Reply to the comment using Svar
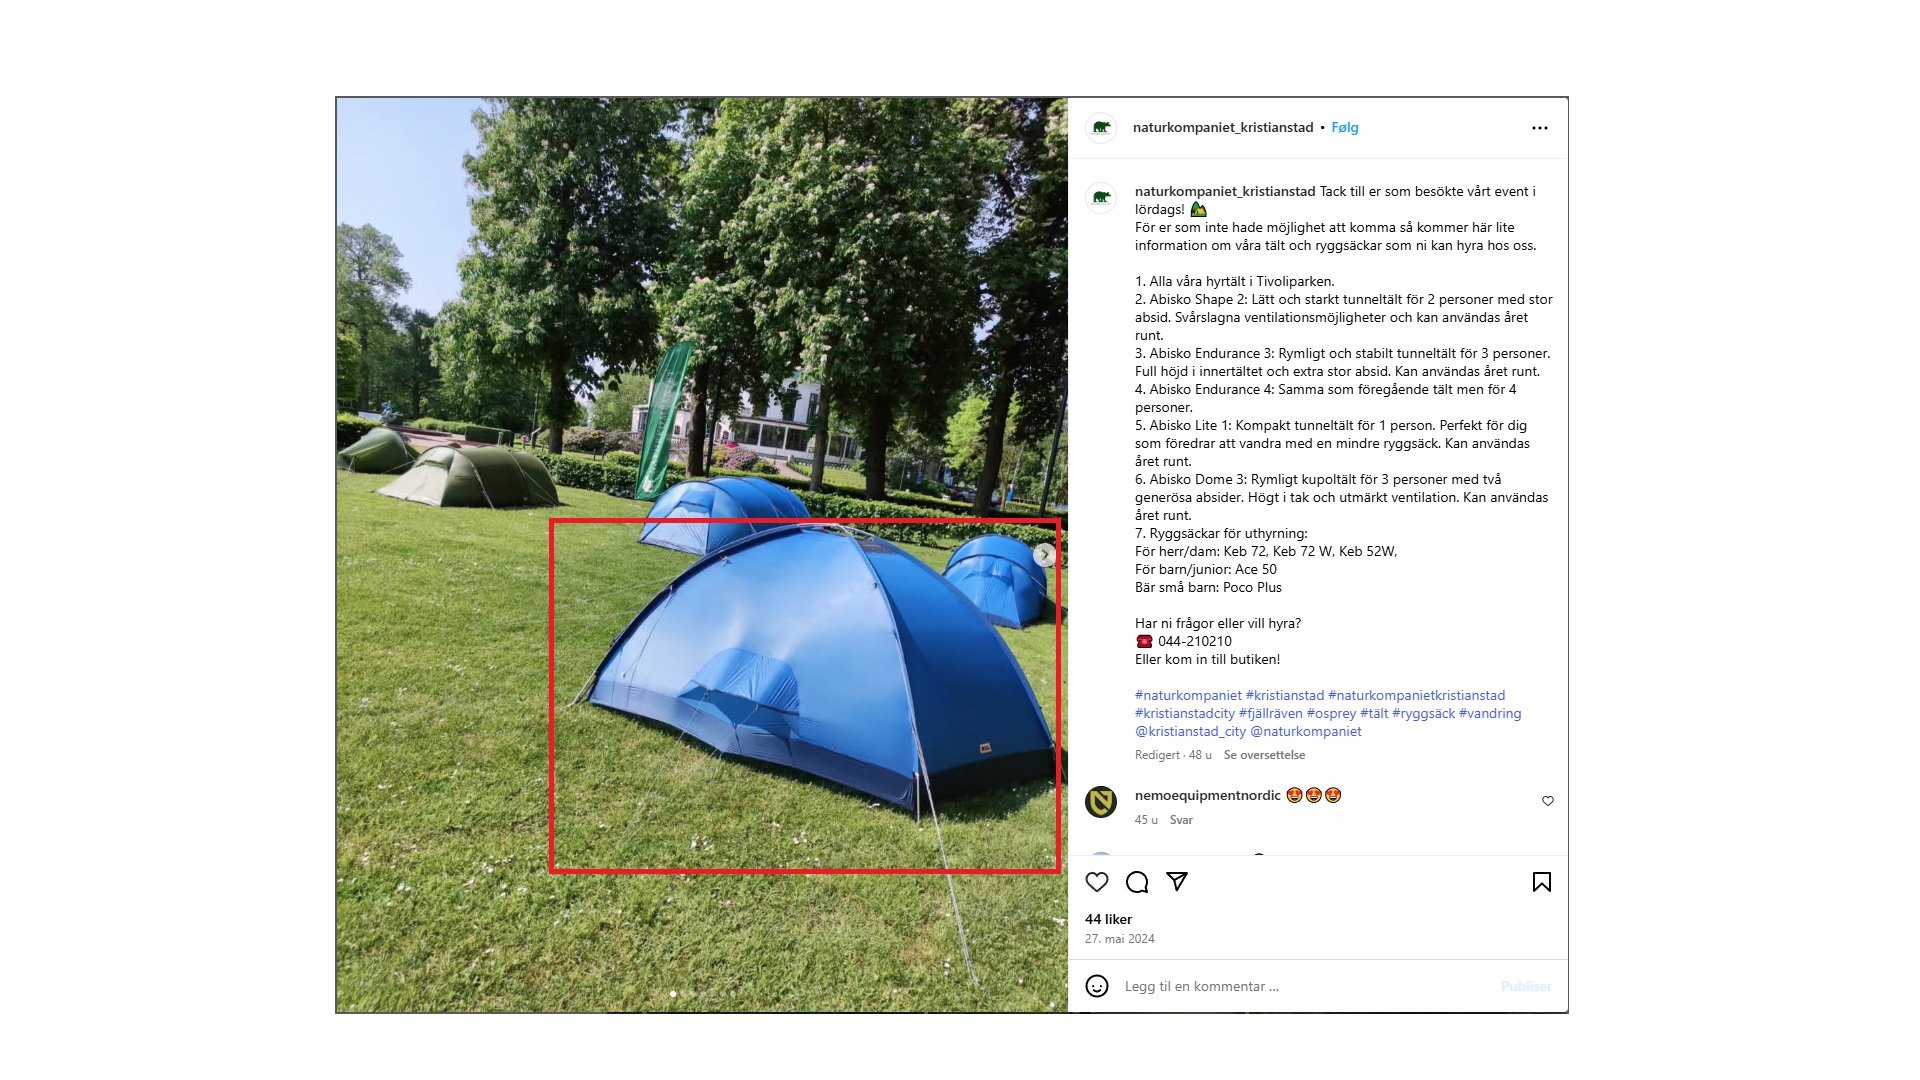1920x1080 pixels. click(x=1181, y=820)
